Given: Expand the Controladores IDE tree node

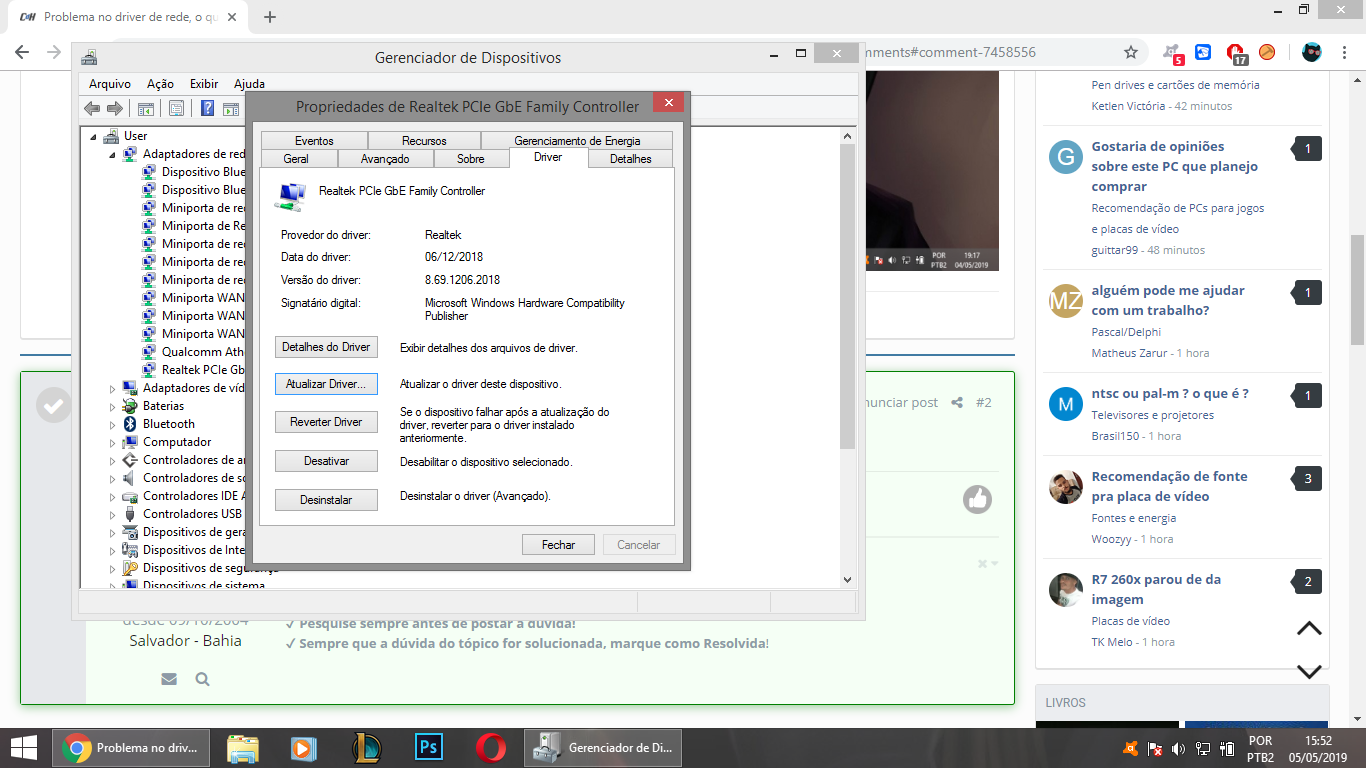Looking at the screenshot, I should pyautogui.click(x=112, y=496).
